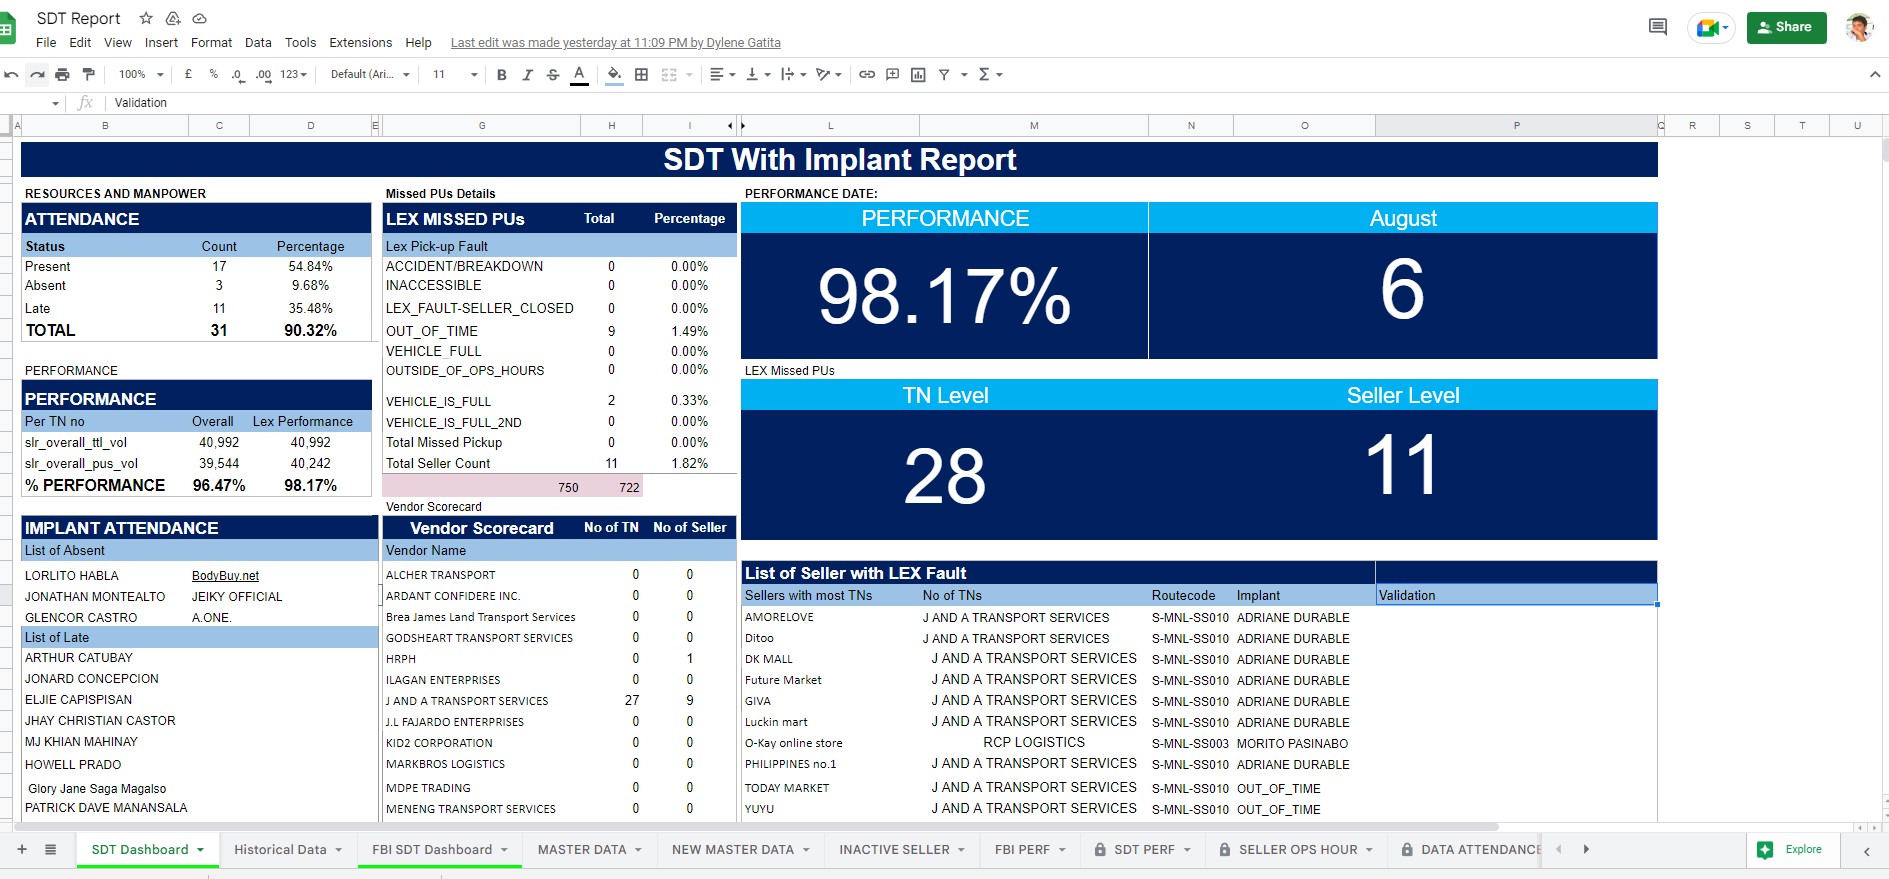Open the File menu
This screenshot has height=879, width=1889.
point(46,42)
